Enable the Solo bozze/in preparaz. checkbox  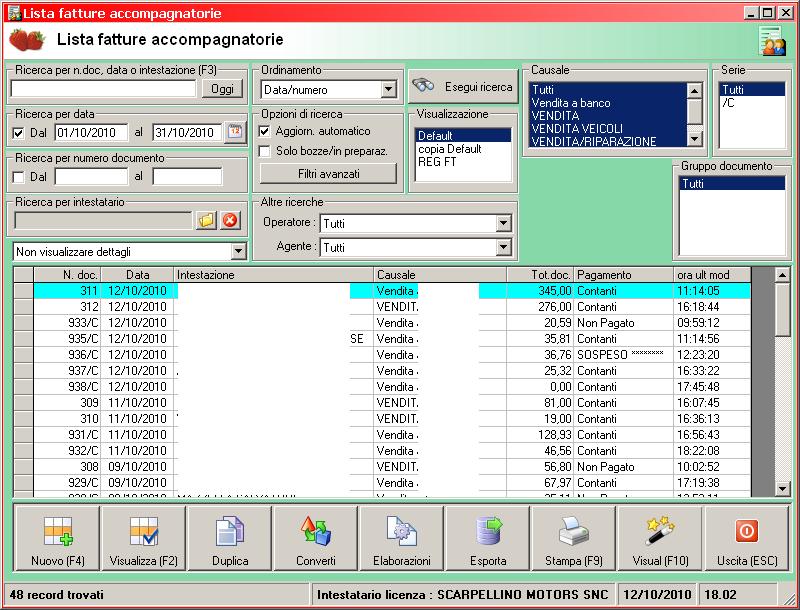[x=265, y=151]
